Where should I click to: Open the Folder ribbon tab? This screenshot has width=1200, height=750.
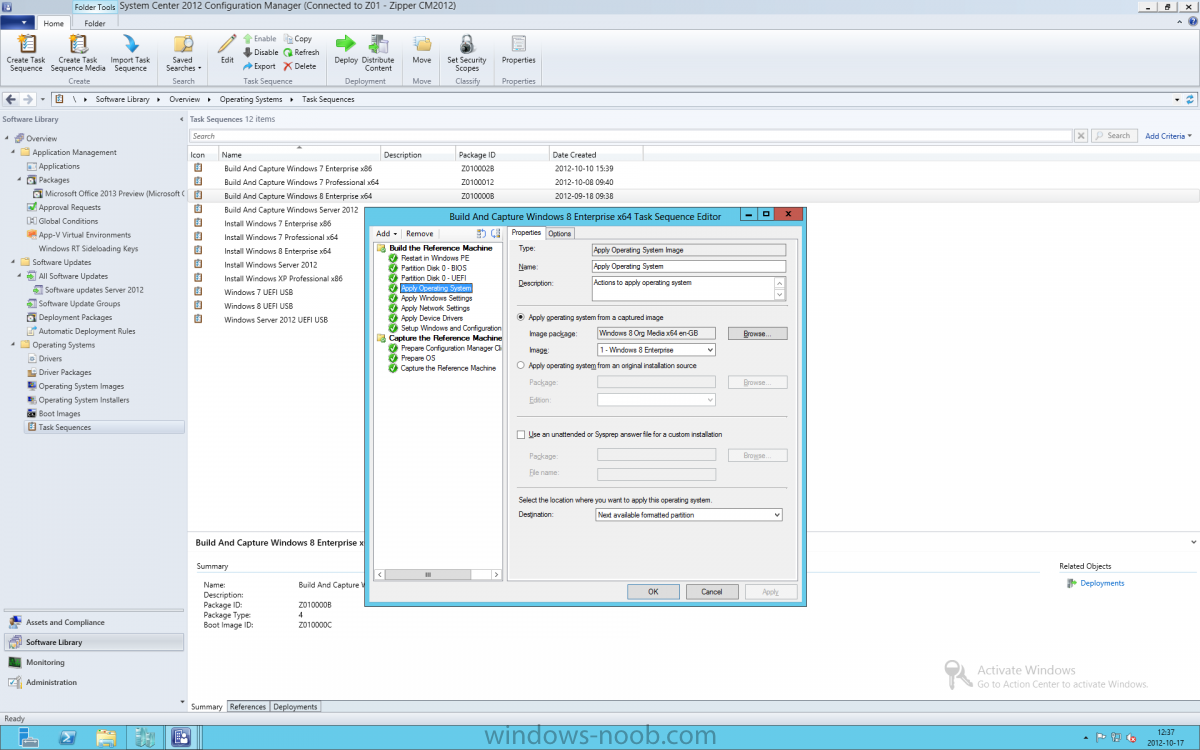click(95, 23)
